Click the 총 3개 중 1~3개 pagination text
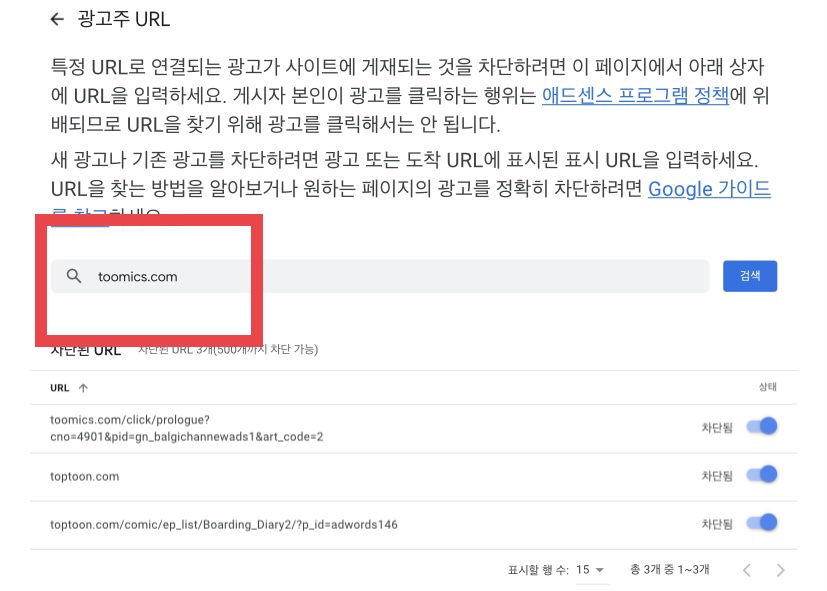The image size is (827, 591). pos(669,569)
